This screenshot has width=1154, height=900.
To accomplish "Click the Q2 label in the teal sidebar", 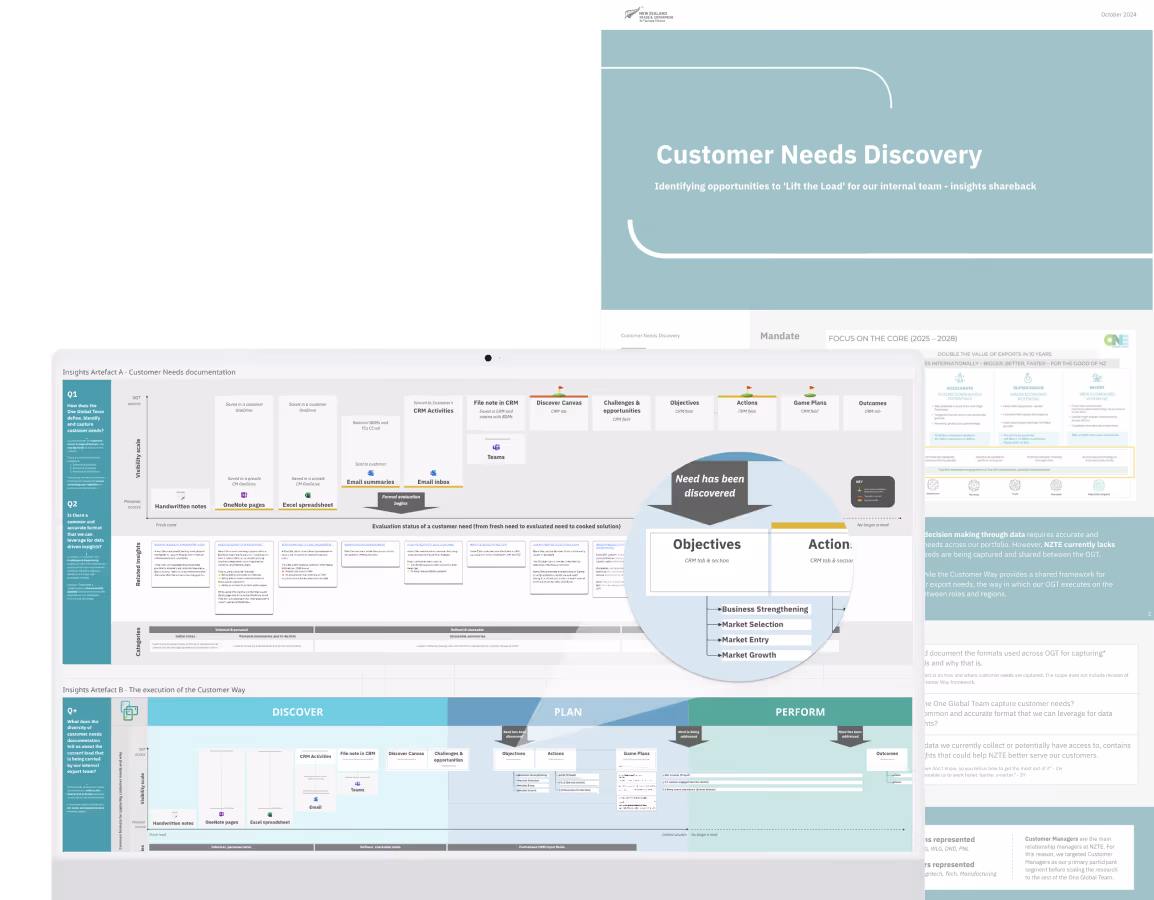I will 72,504.
